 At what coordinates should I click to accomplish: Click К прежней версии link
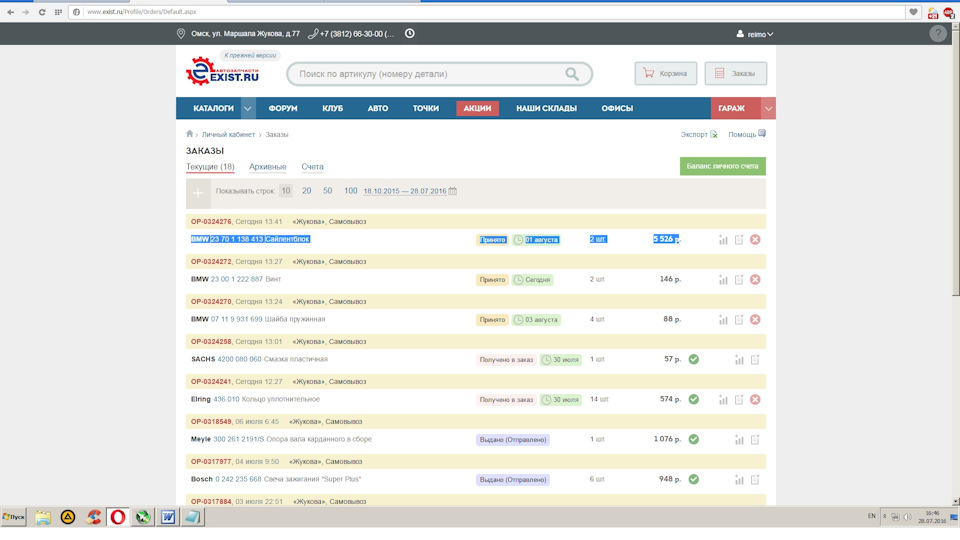[x=250, y=55]
